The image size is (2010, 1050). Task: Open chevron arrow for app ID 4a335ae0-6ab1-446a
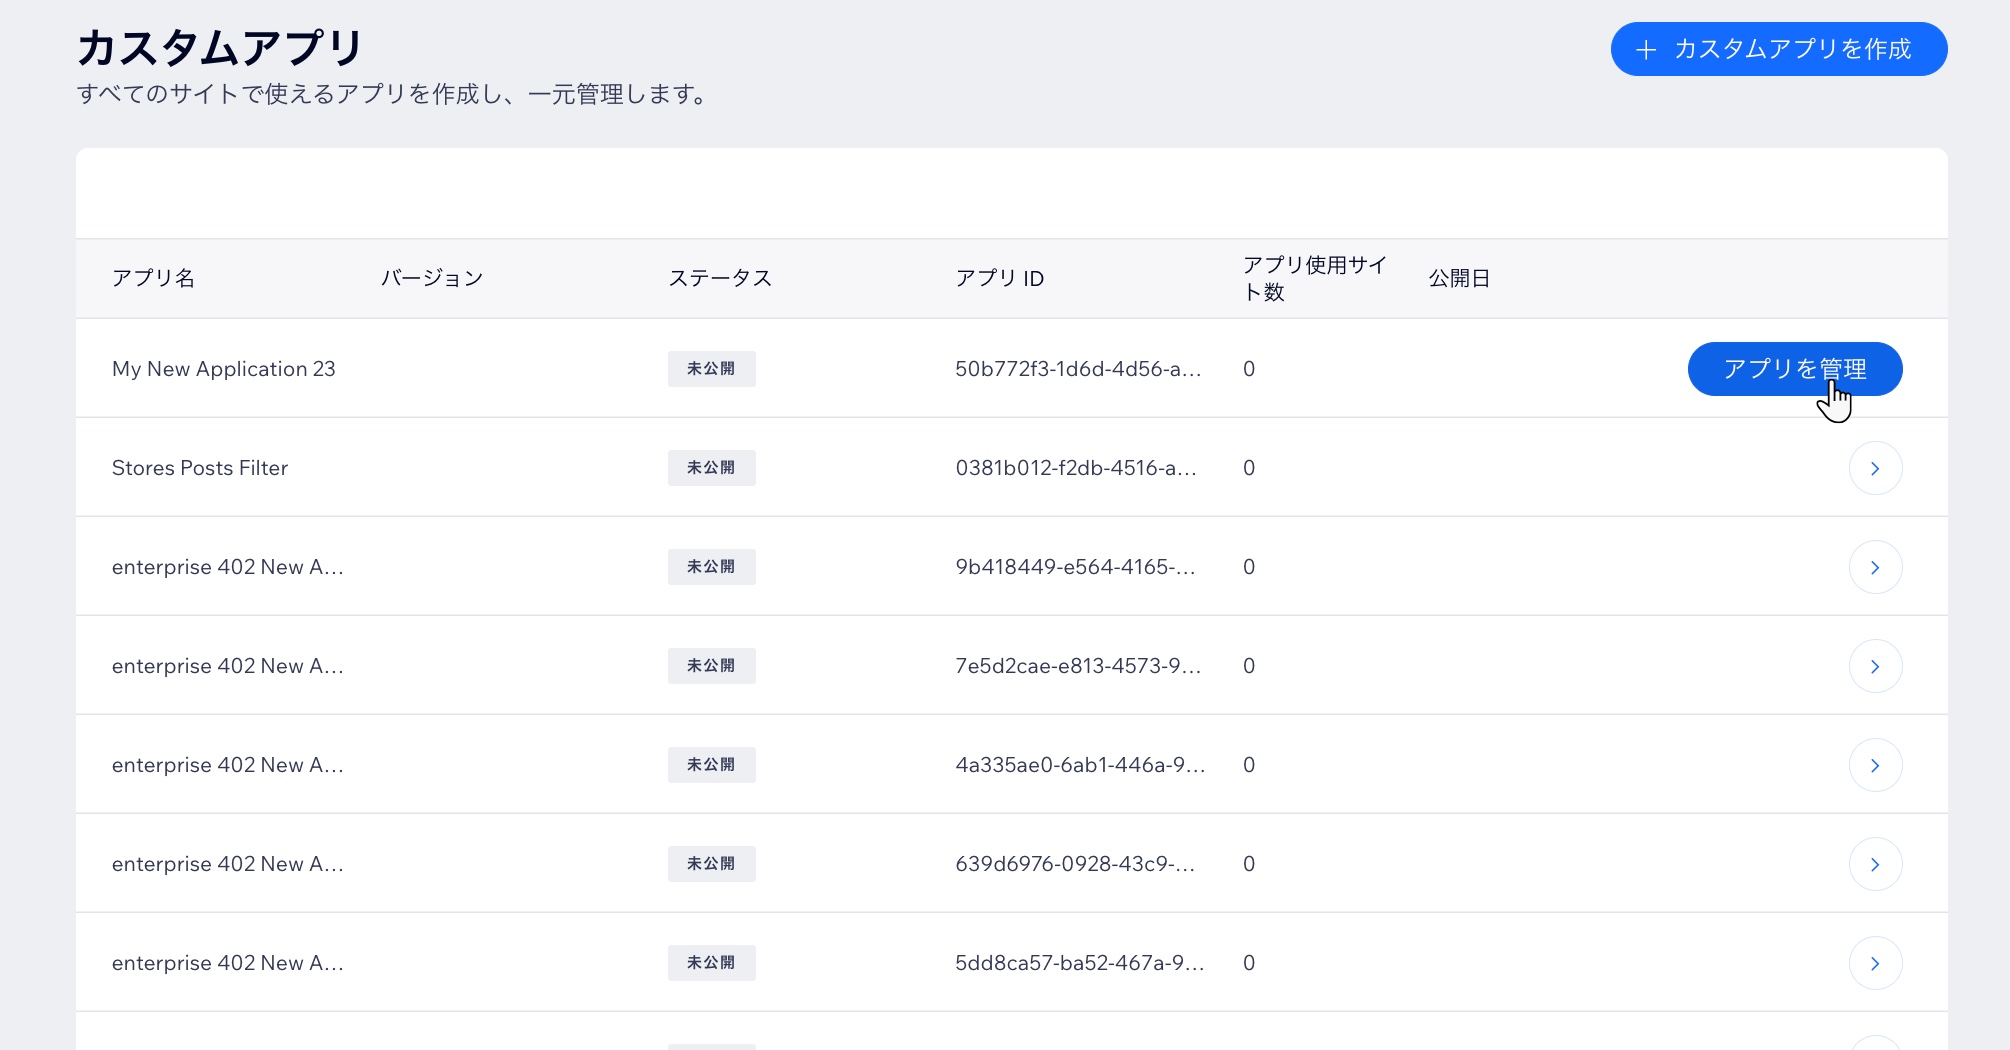click(x=1875, y=765)
